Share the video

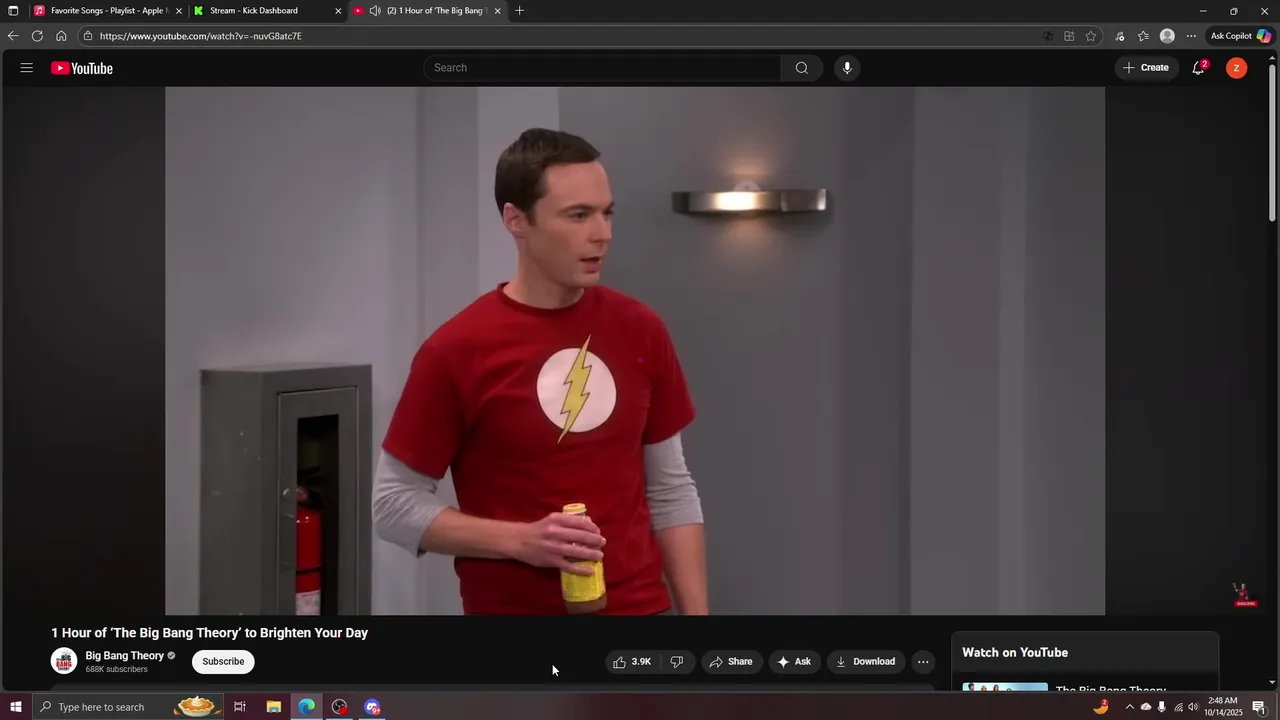(731, 662)
